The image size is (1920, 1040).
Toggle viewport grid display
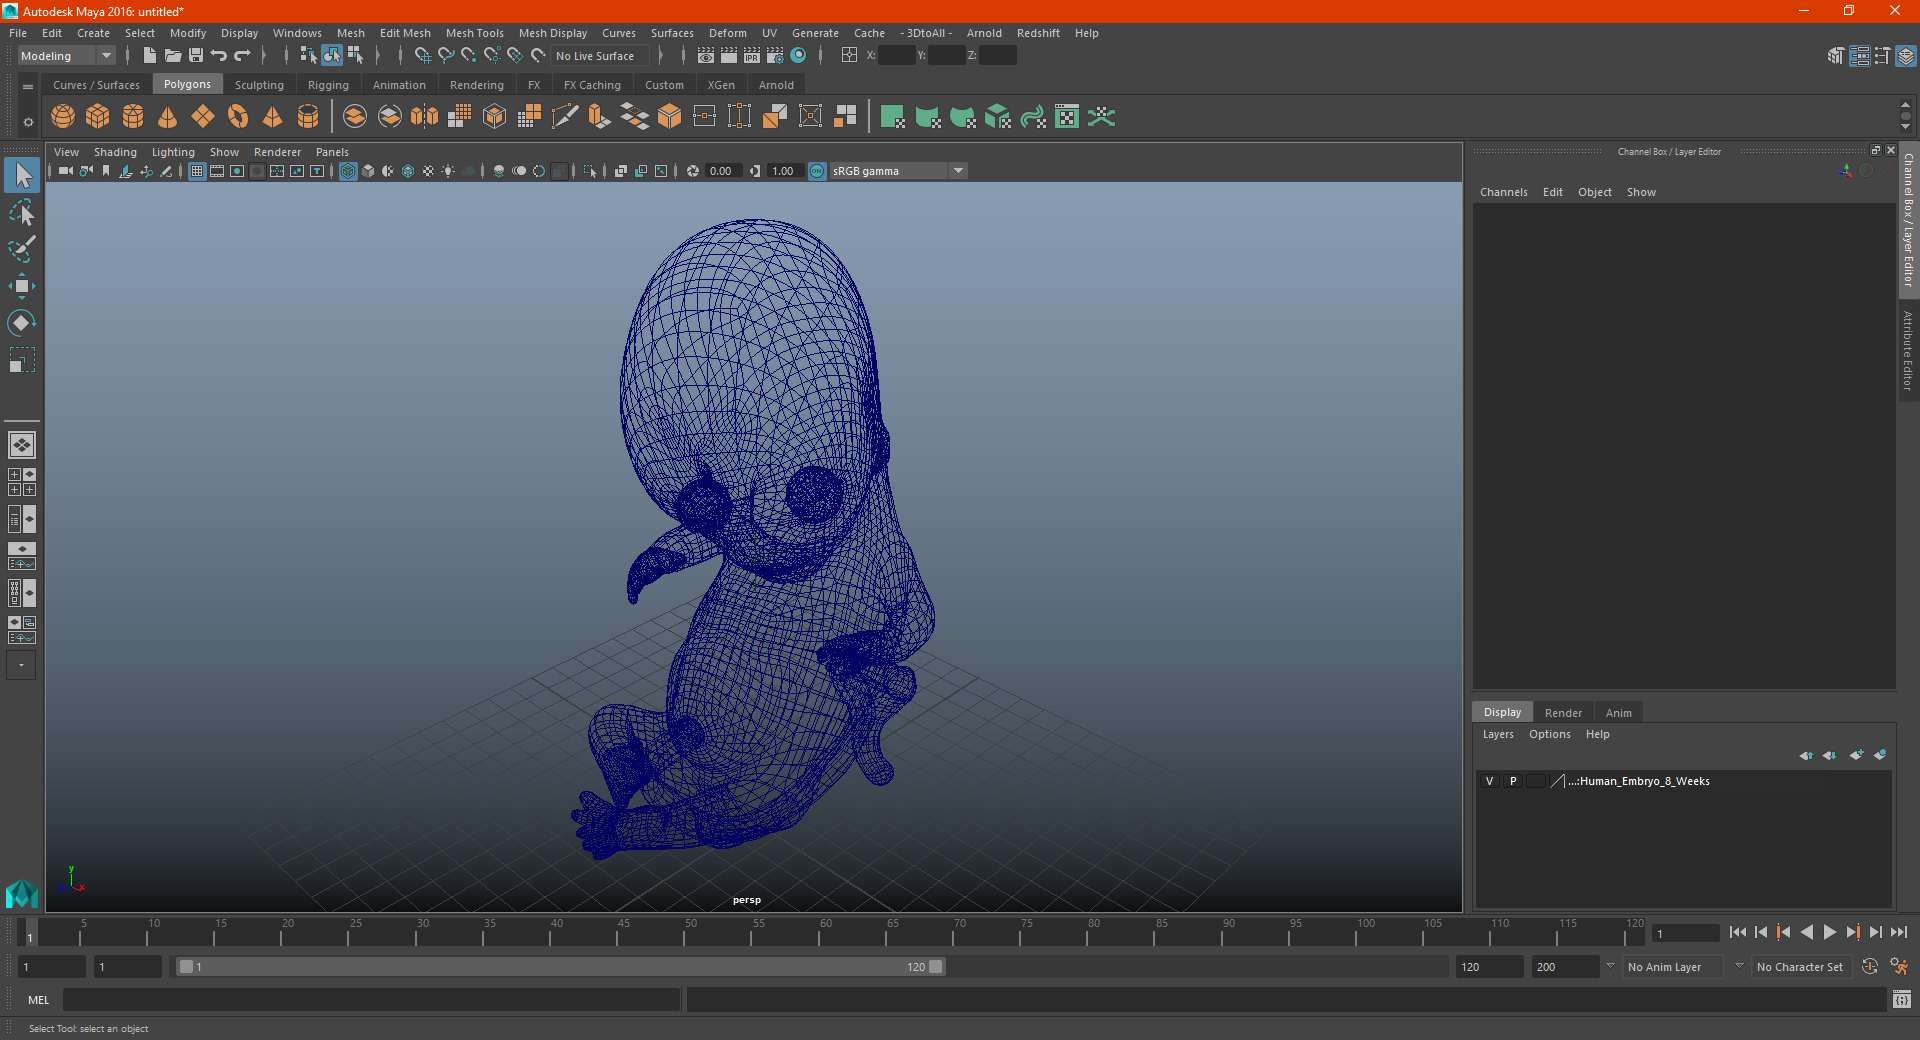[x=197, y=171]
